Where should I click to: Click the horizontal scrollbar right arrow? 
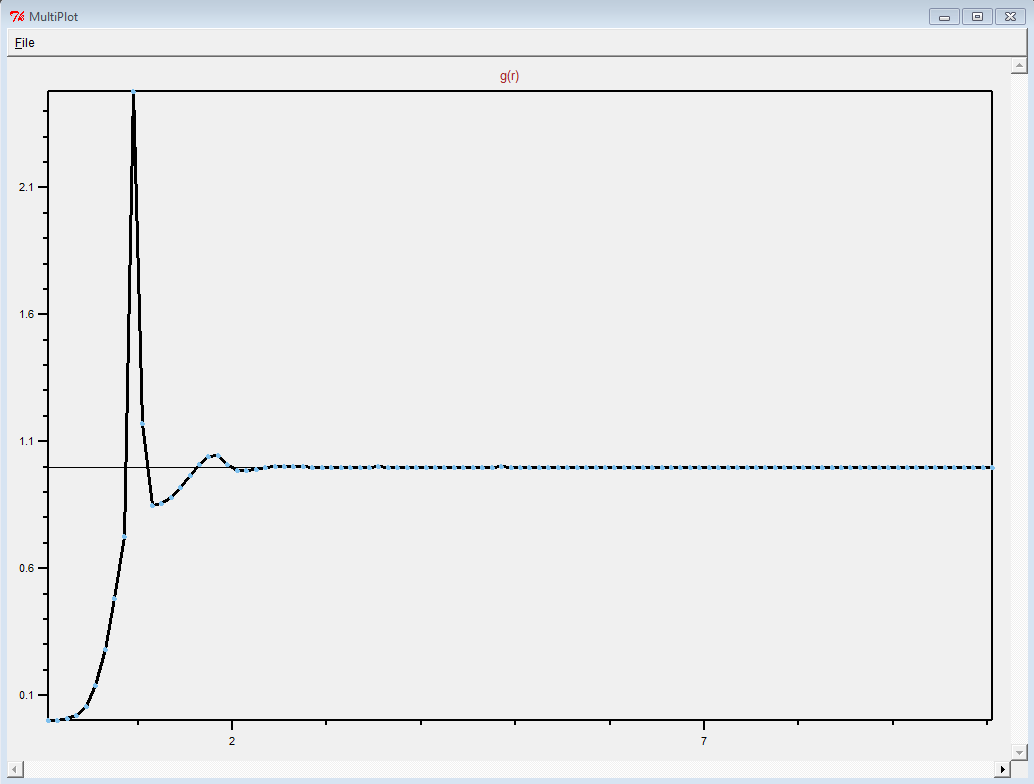1002,769
